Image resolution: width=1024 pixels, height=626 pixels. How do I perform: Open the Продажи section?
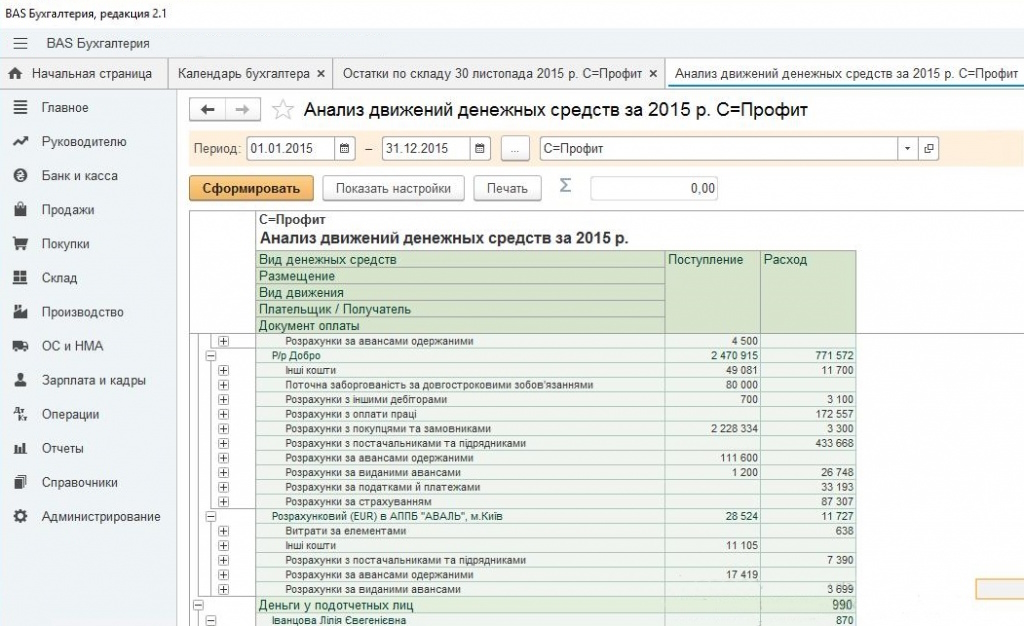tap(67, 210)
